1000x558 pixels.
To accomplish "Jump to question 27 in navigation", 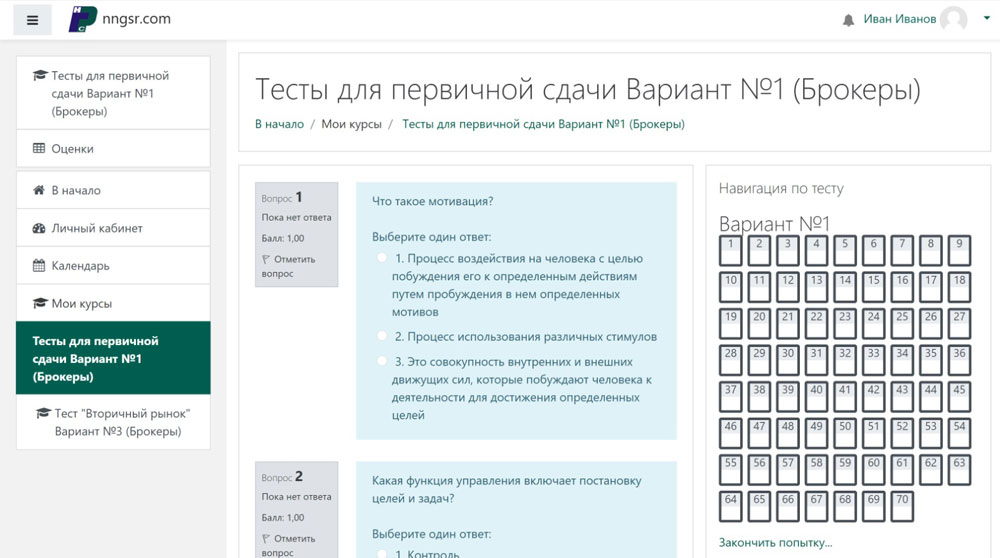I will coord(959,324).
